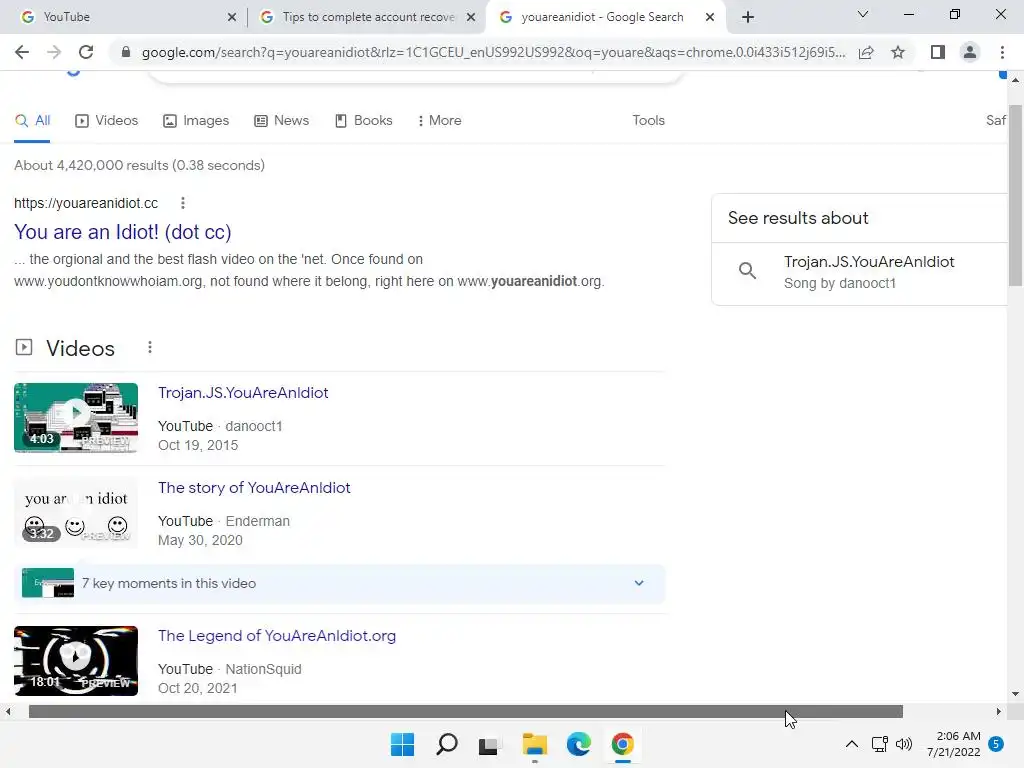Screen dimensions: 1024x768
Task: Open The Legend of YouAreAnIdiot.org link
Action: (277, 636)
